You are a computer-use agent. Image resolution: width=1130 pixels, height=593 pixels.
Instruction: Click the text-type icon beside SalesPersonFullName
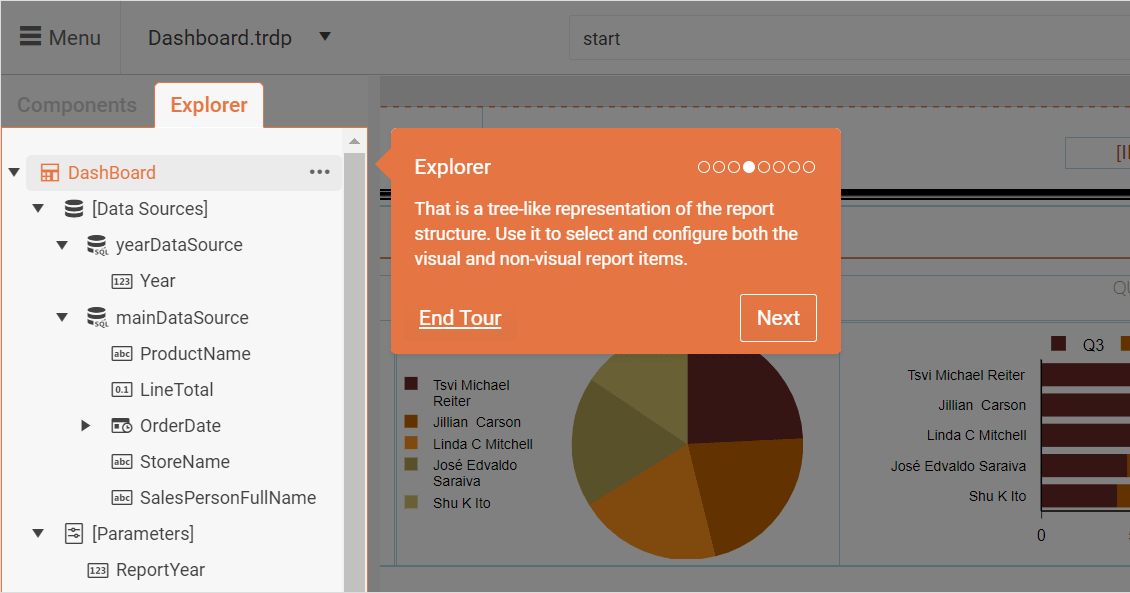[x=122, y=498]
